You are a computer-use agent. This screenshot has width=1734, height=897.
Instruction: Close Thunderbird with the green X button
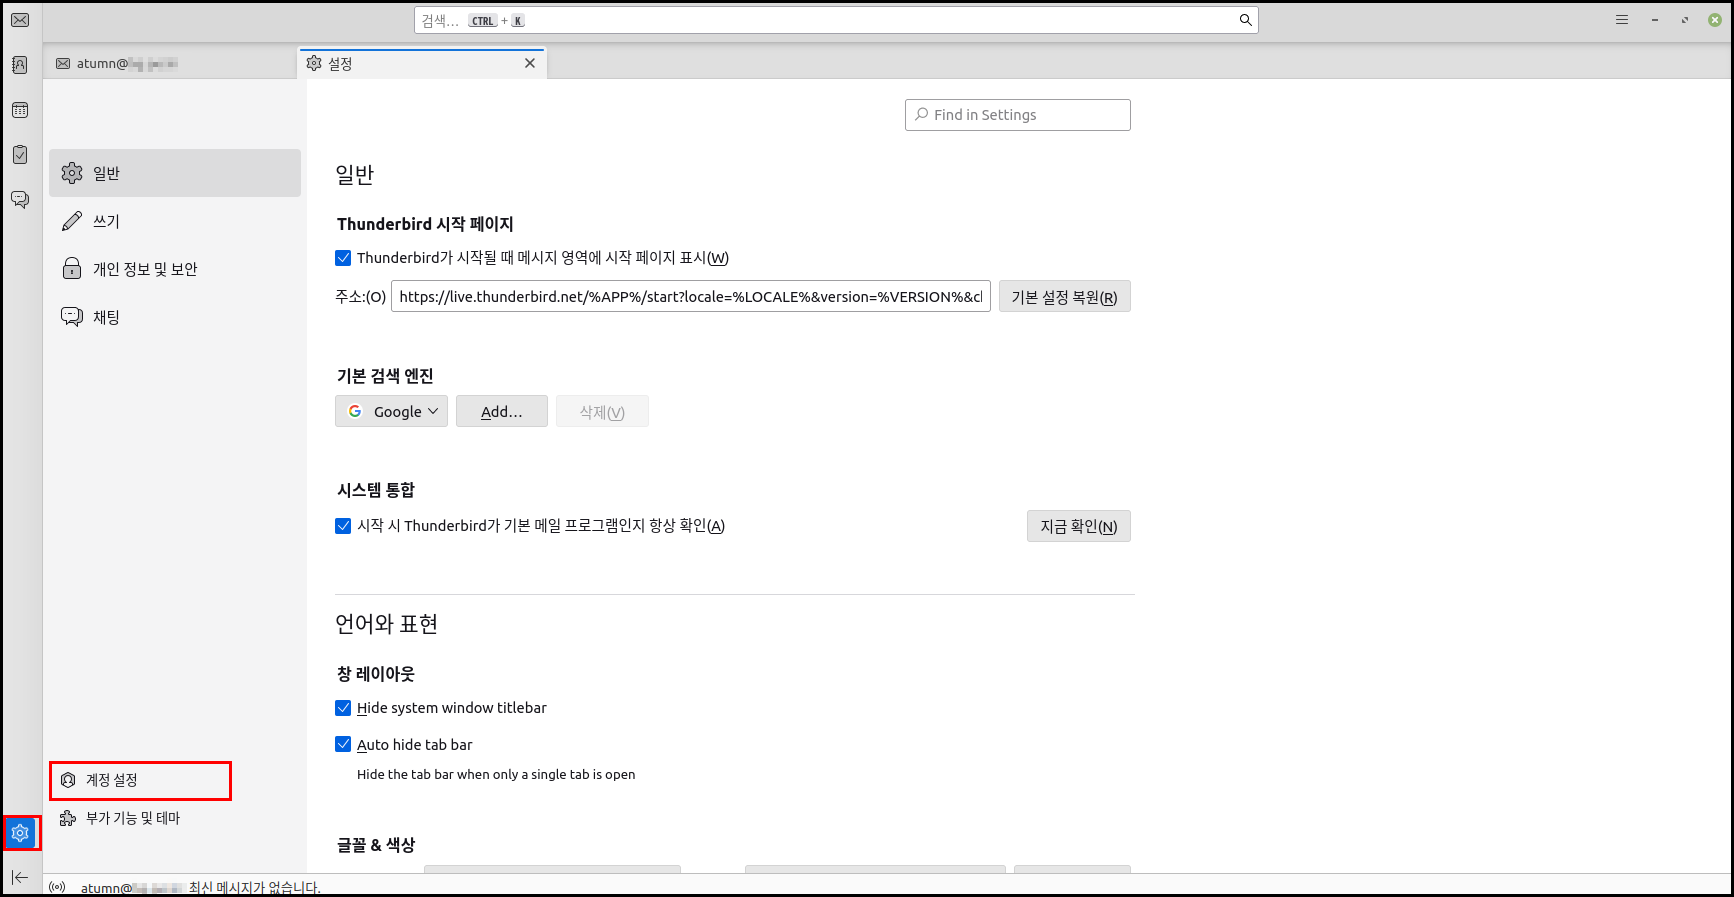point(1715,20)
